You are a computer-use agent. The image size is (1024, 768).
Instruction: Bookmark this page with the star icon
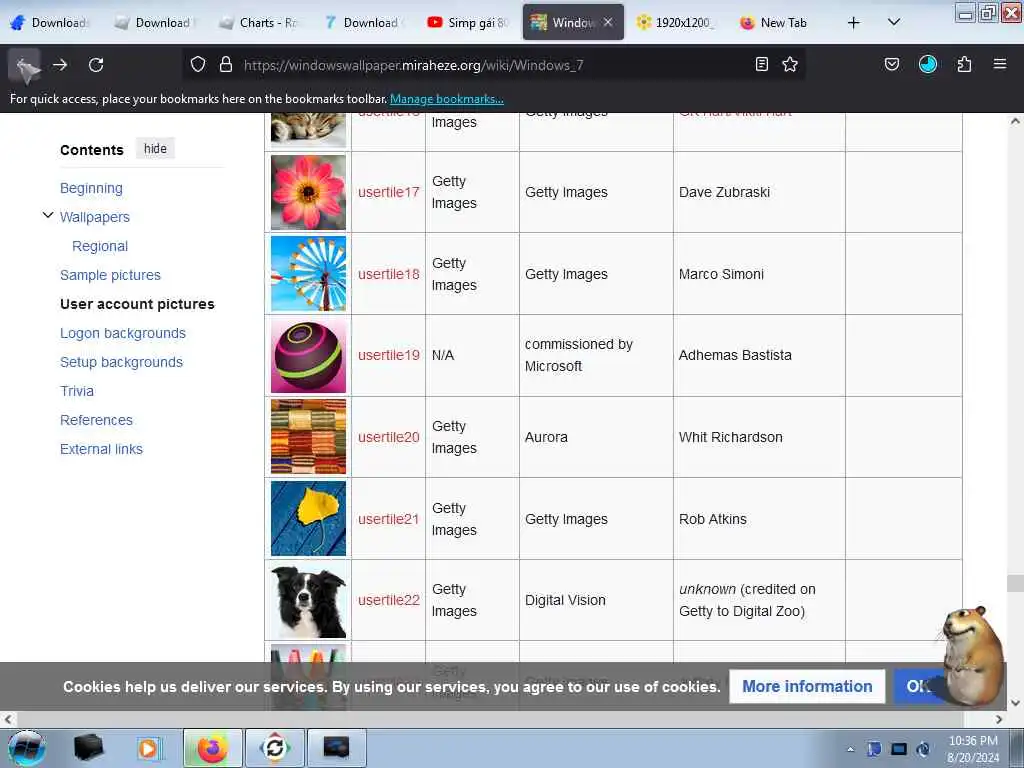(x=790, y=65)
